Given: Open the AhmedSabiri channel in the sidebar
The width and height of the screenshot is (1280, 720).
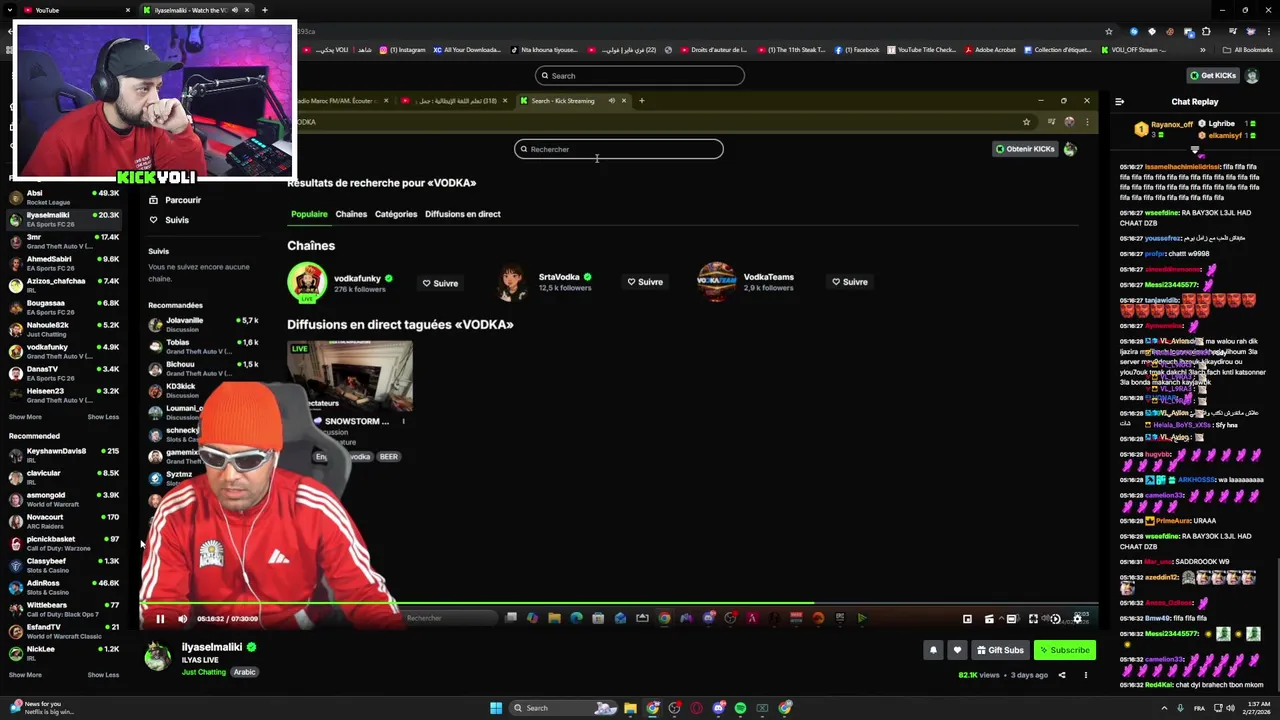Looking at the screenshot, I should [64, 263].
